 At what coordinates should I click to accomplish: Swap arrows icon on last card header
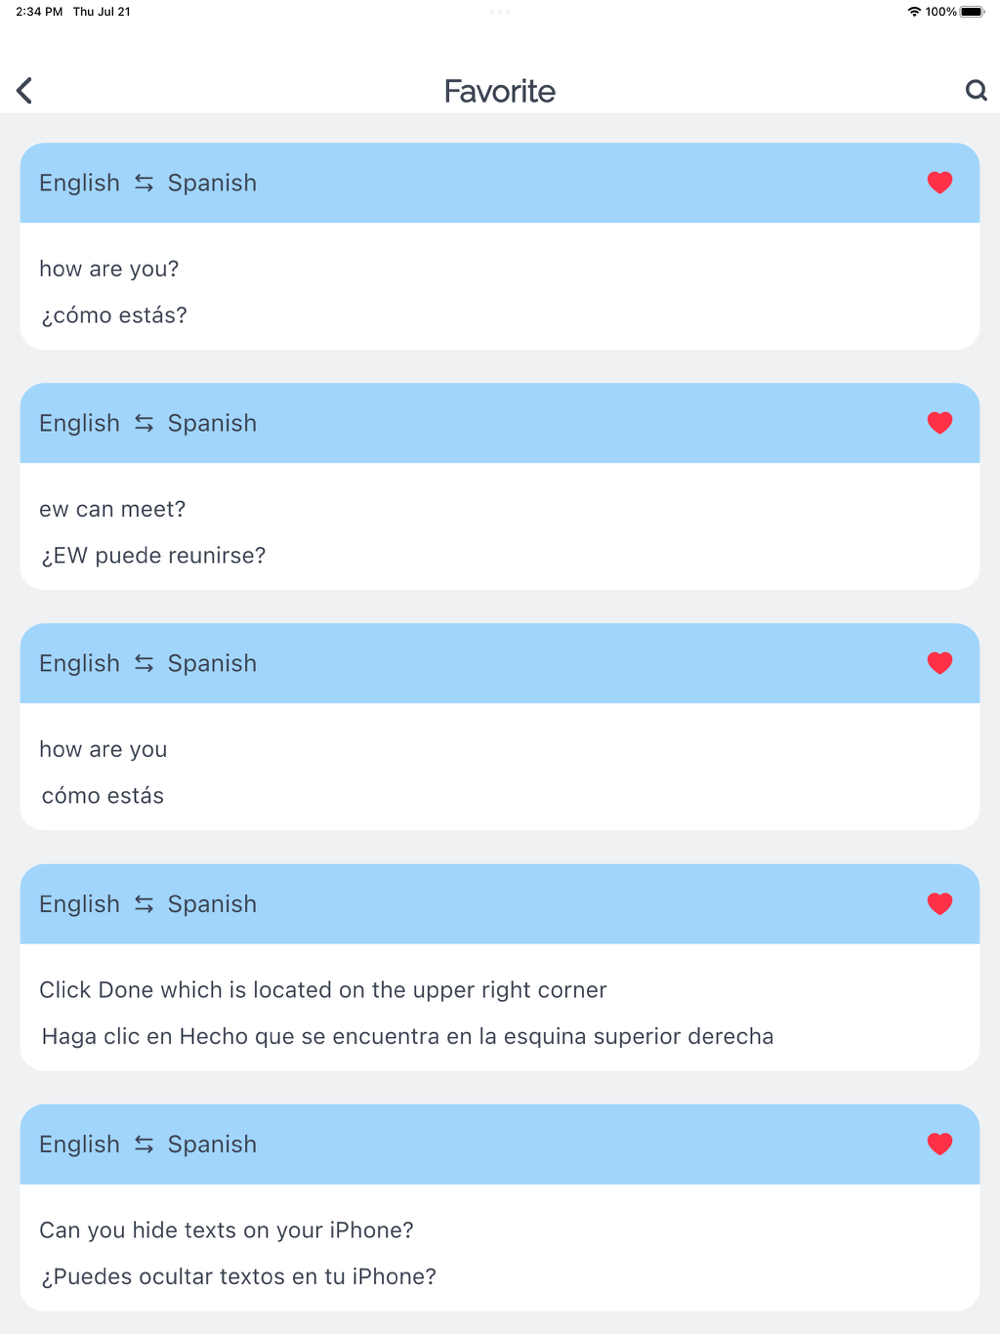[x=144, y=1144]
